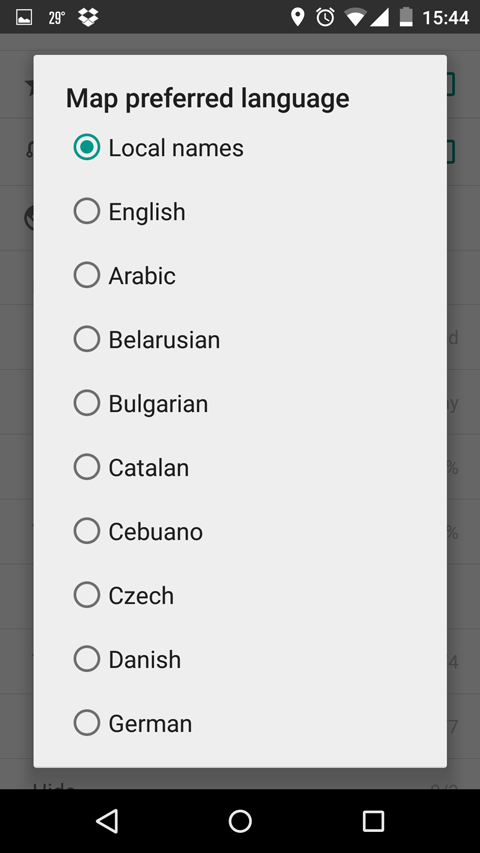Select Bulgarian language option
The height and width of the screenshot is (853, 480).
pyautogui.click(x=87, y=403)
